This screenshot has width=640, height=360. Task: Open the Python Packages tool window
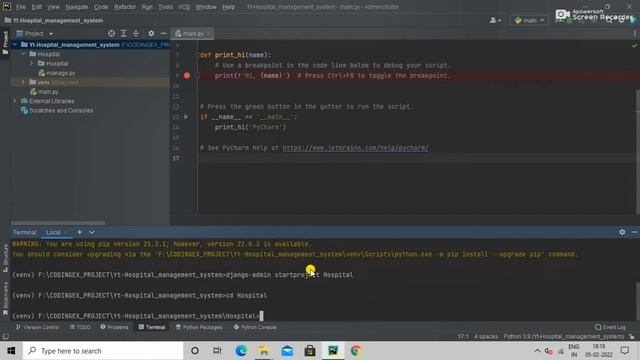[199, 327]
